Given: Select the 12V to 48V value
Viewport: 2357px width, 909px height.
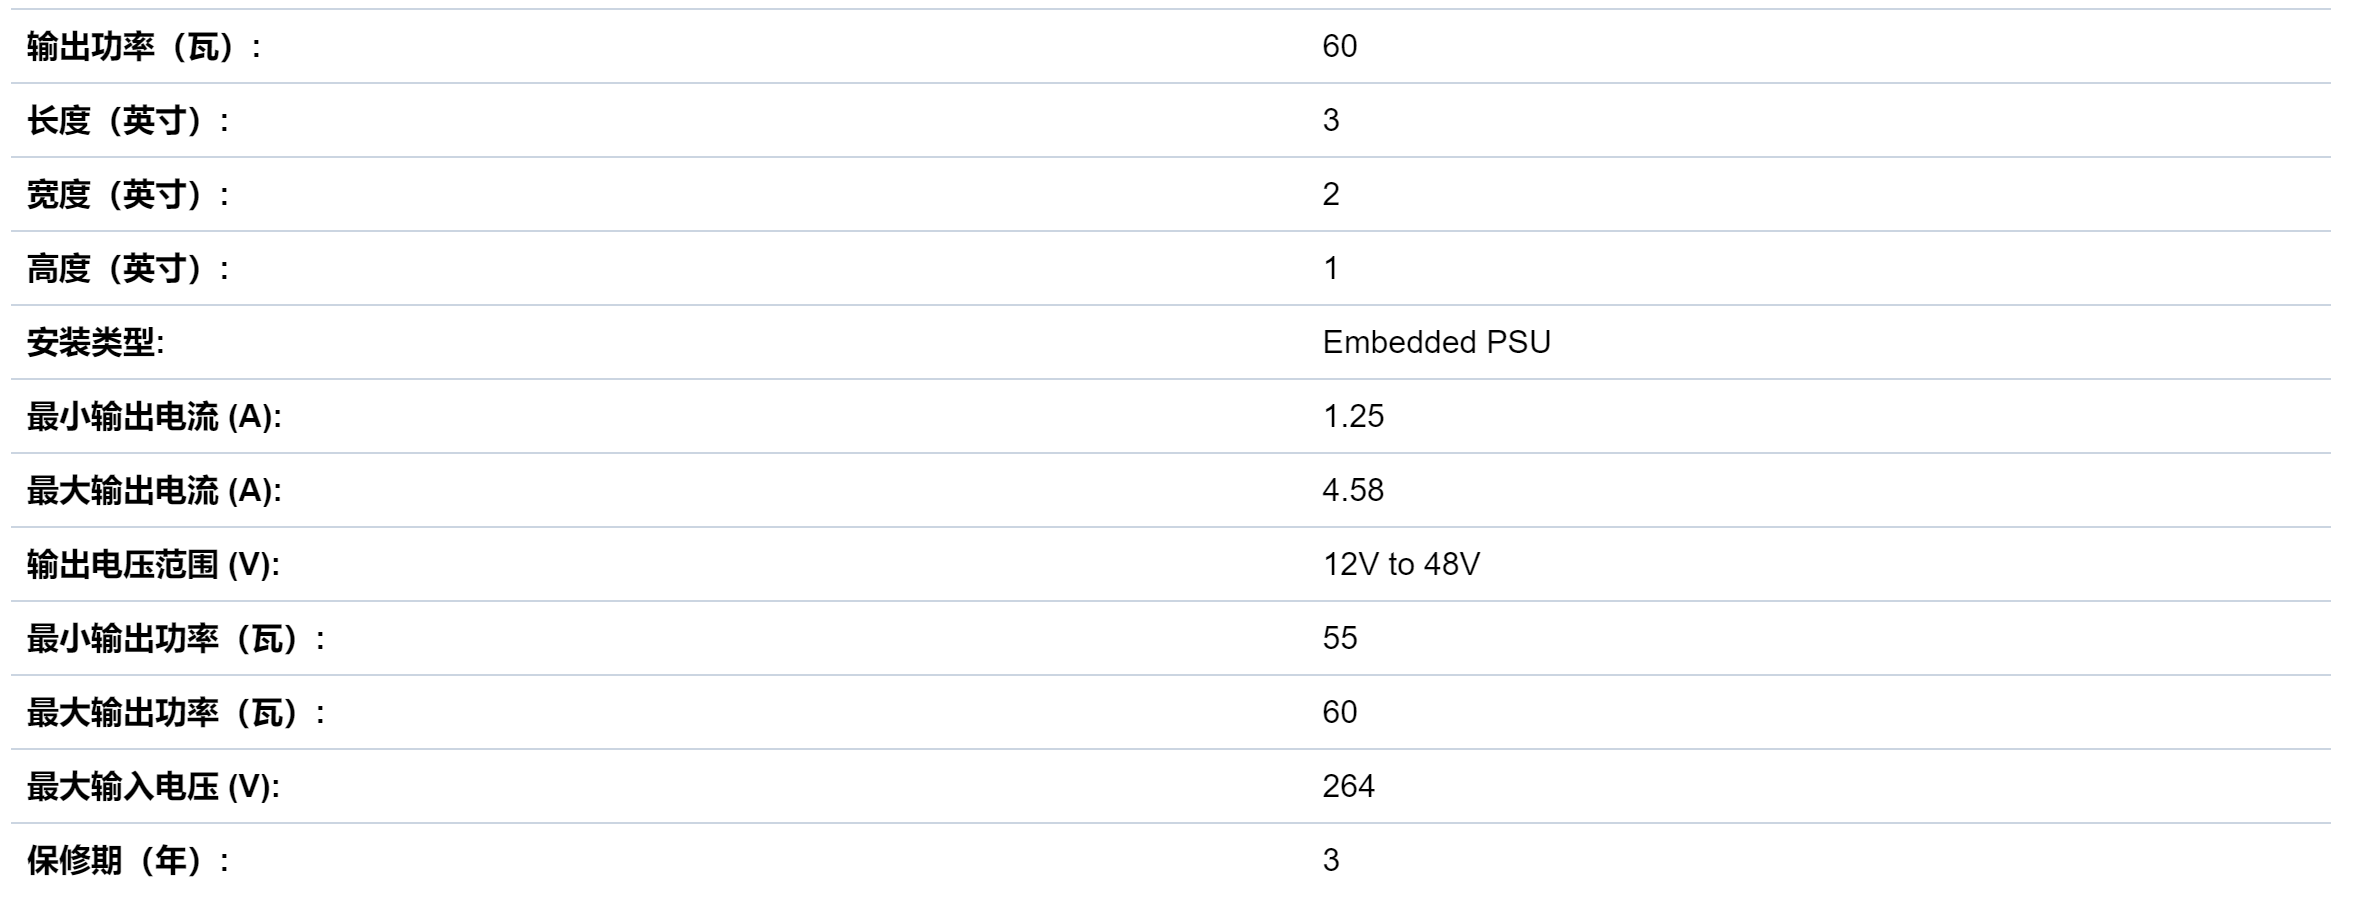Looking at the screenshot, I should [1401, 564].
